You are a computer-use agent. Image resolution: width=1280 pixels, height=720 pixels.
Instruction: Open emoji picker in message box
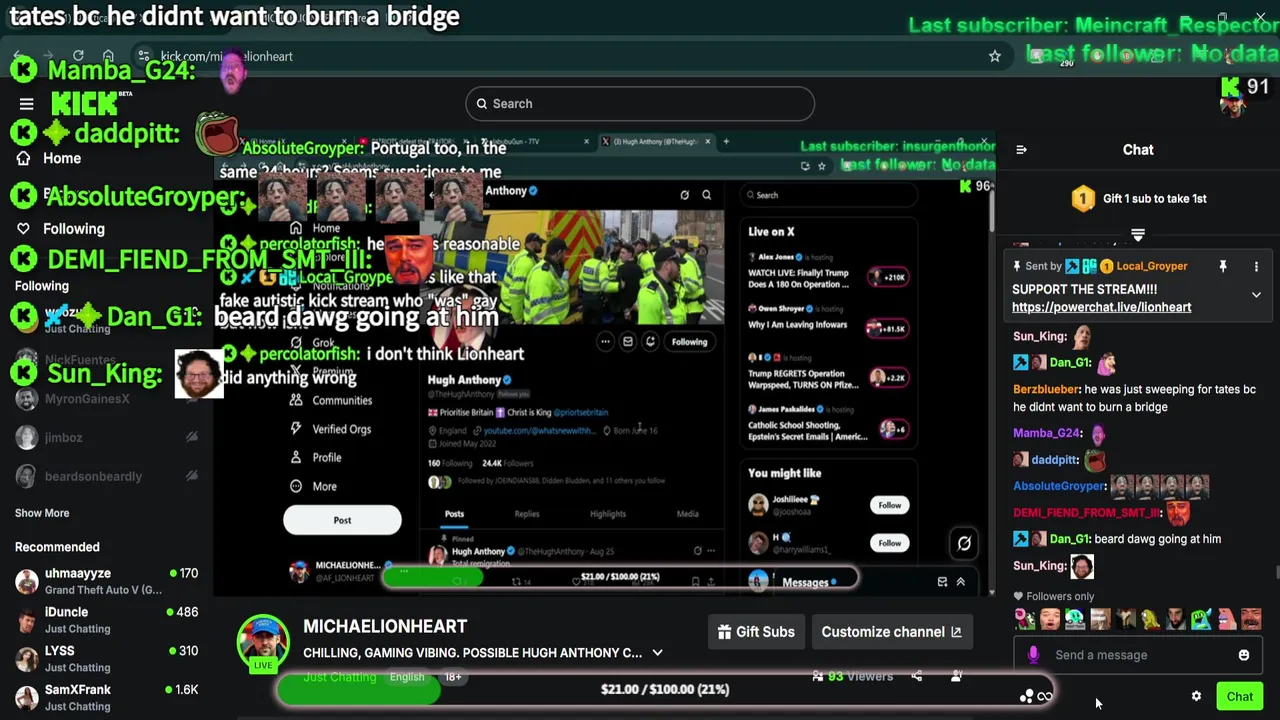[1244, 655]
